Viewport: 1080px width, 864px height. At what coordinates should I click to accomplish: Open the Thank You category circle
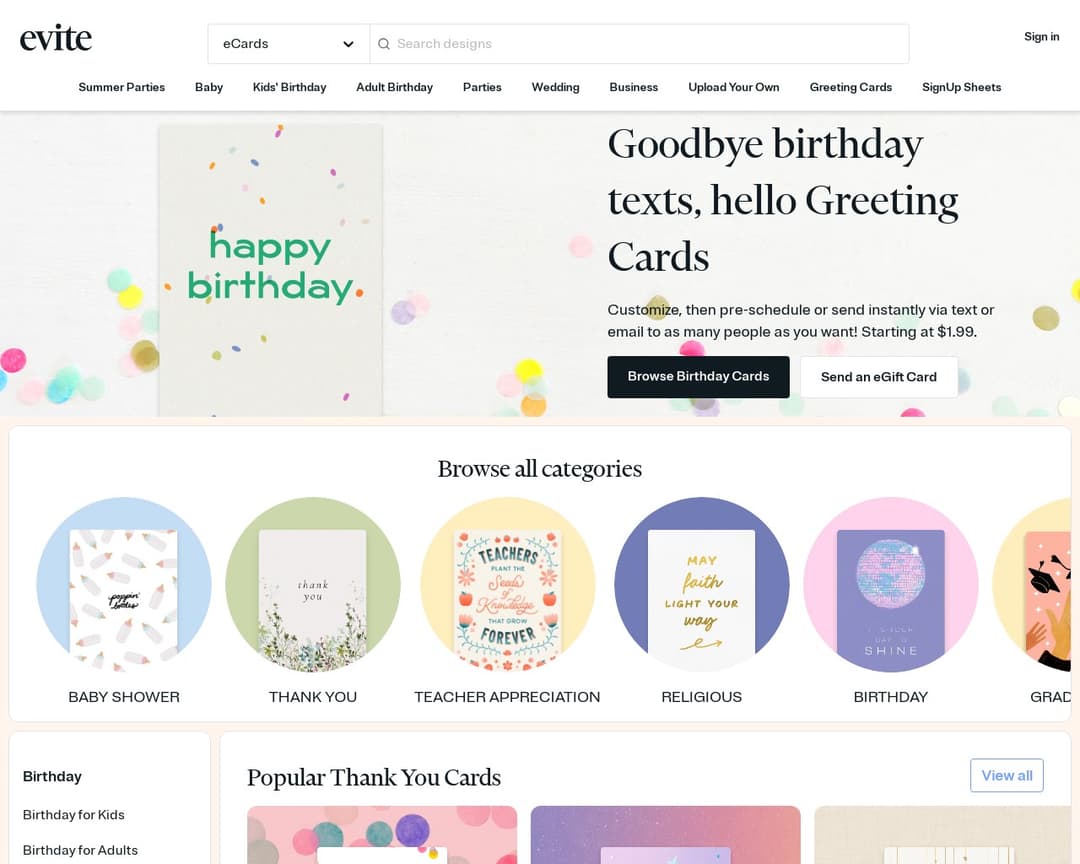[x=313, y=584]
